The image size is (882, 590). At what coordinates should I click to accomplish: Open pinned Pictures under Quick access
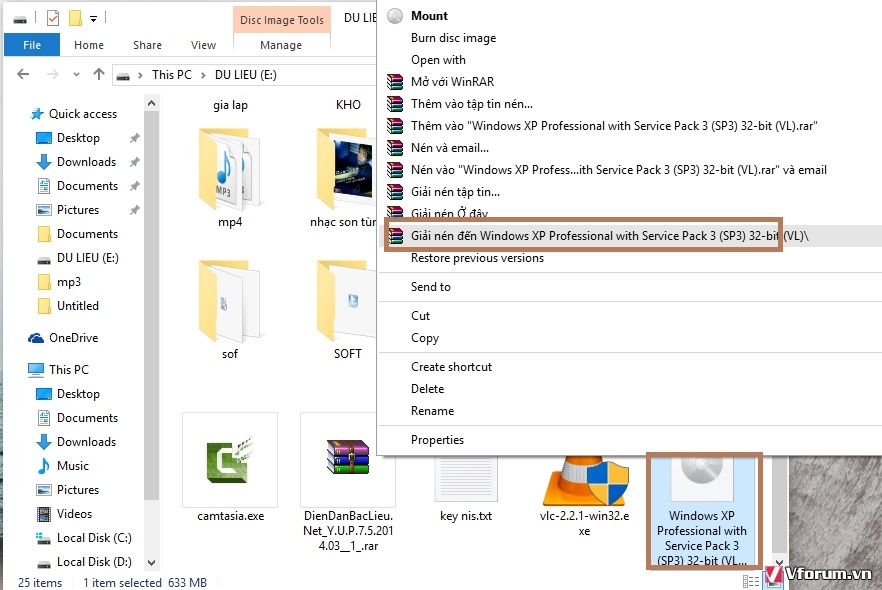(78, 210)
